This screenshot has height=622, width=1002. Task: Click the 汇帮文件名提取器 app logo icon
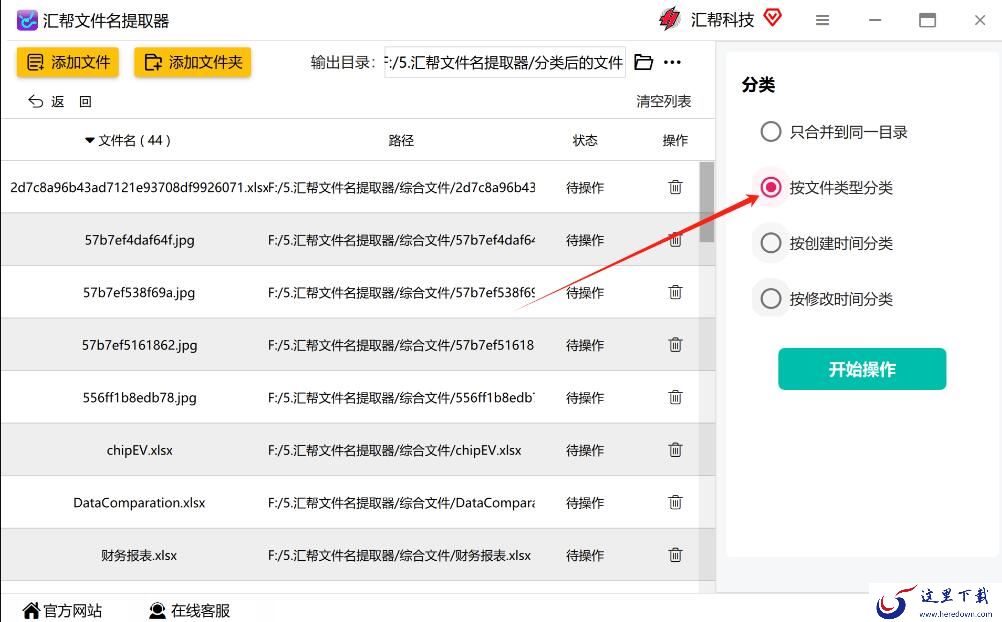pos(27,20)
